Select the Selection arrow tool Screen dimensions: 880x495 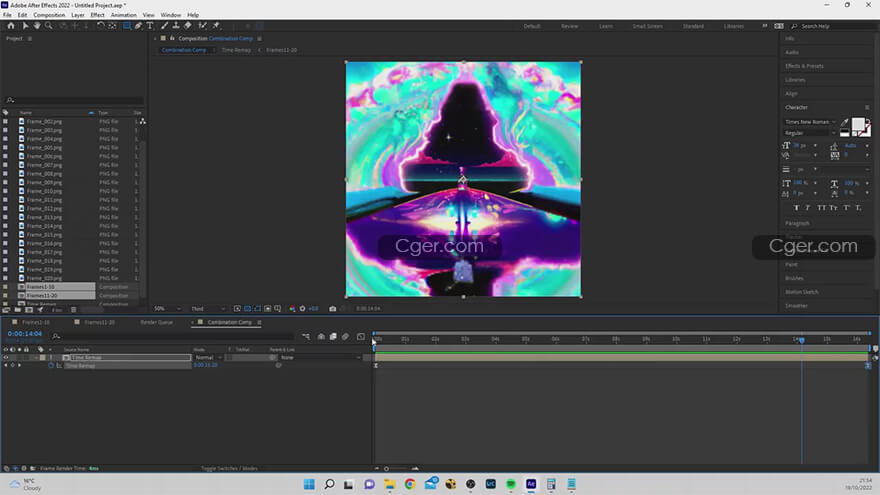pos(25,26)
